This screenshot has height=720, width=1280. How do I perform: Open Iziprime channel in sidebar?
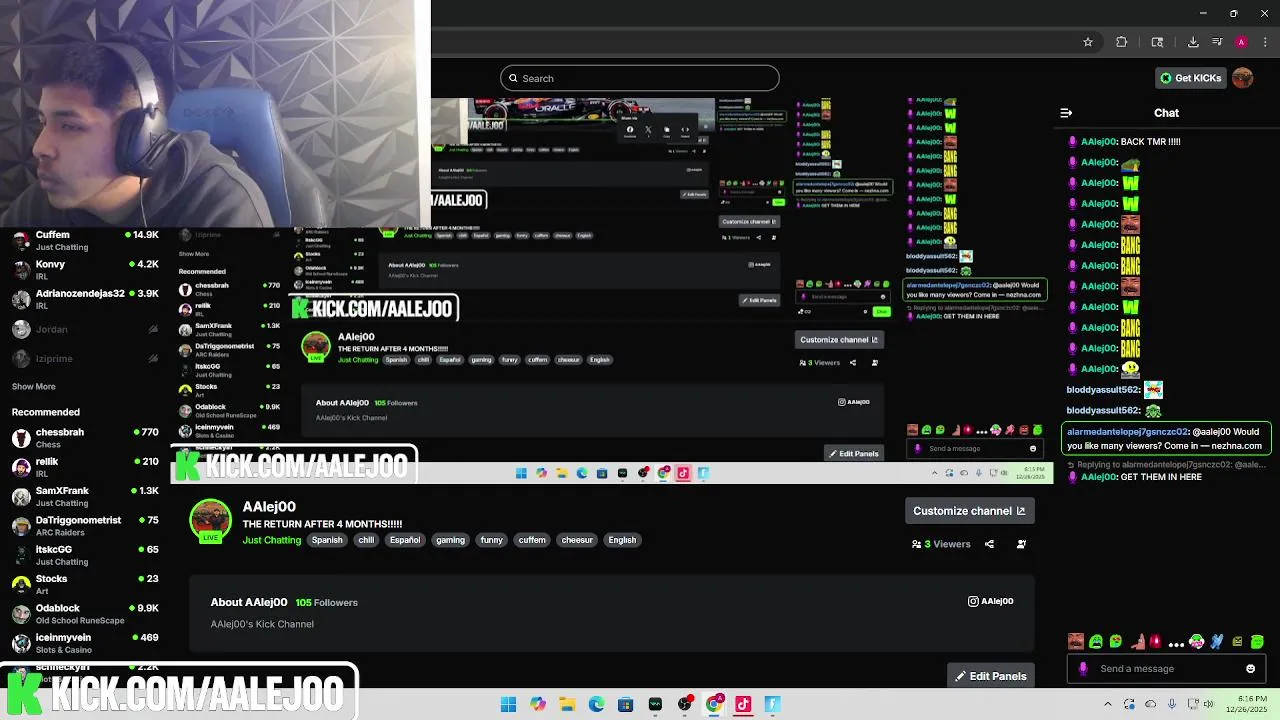85,358
